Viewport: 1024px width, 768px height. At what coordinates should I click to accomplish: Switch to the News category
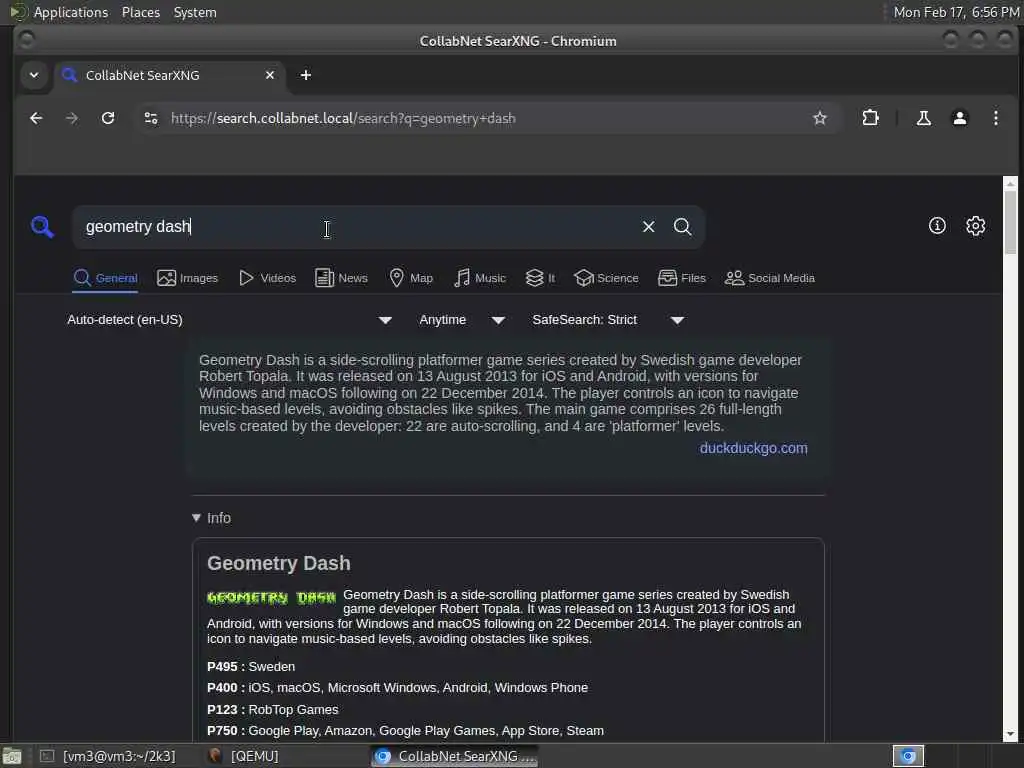click(341, 278)
